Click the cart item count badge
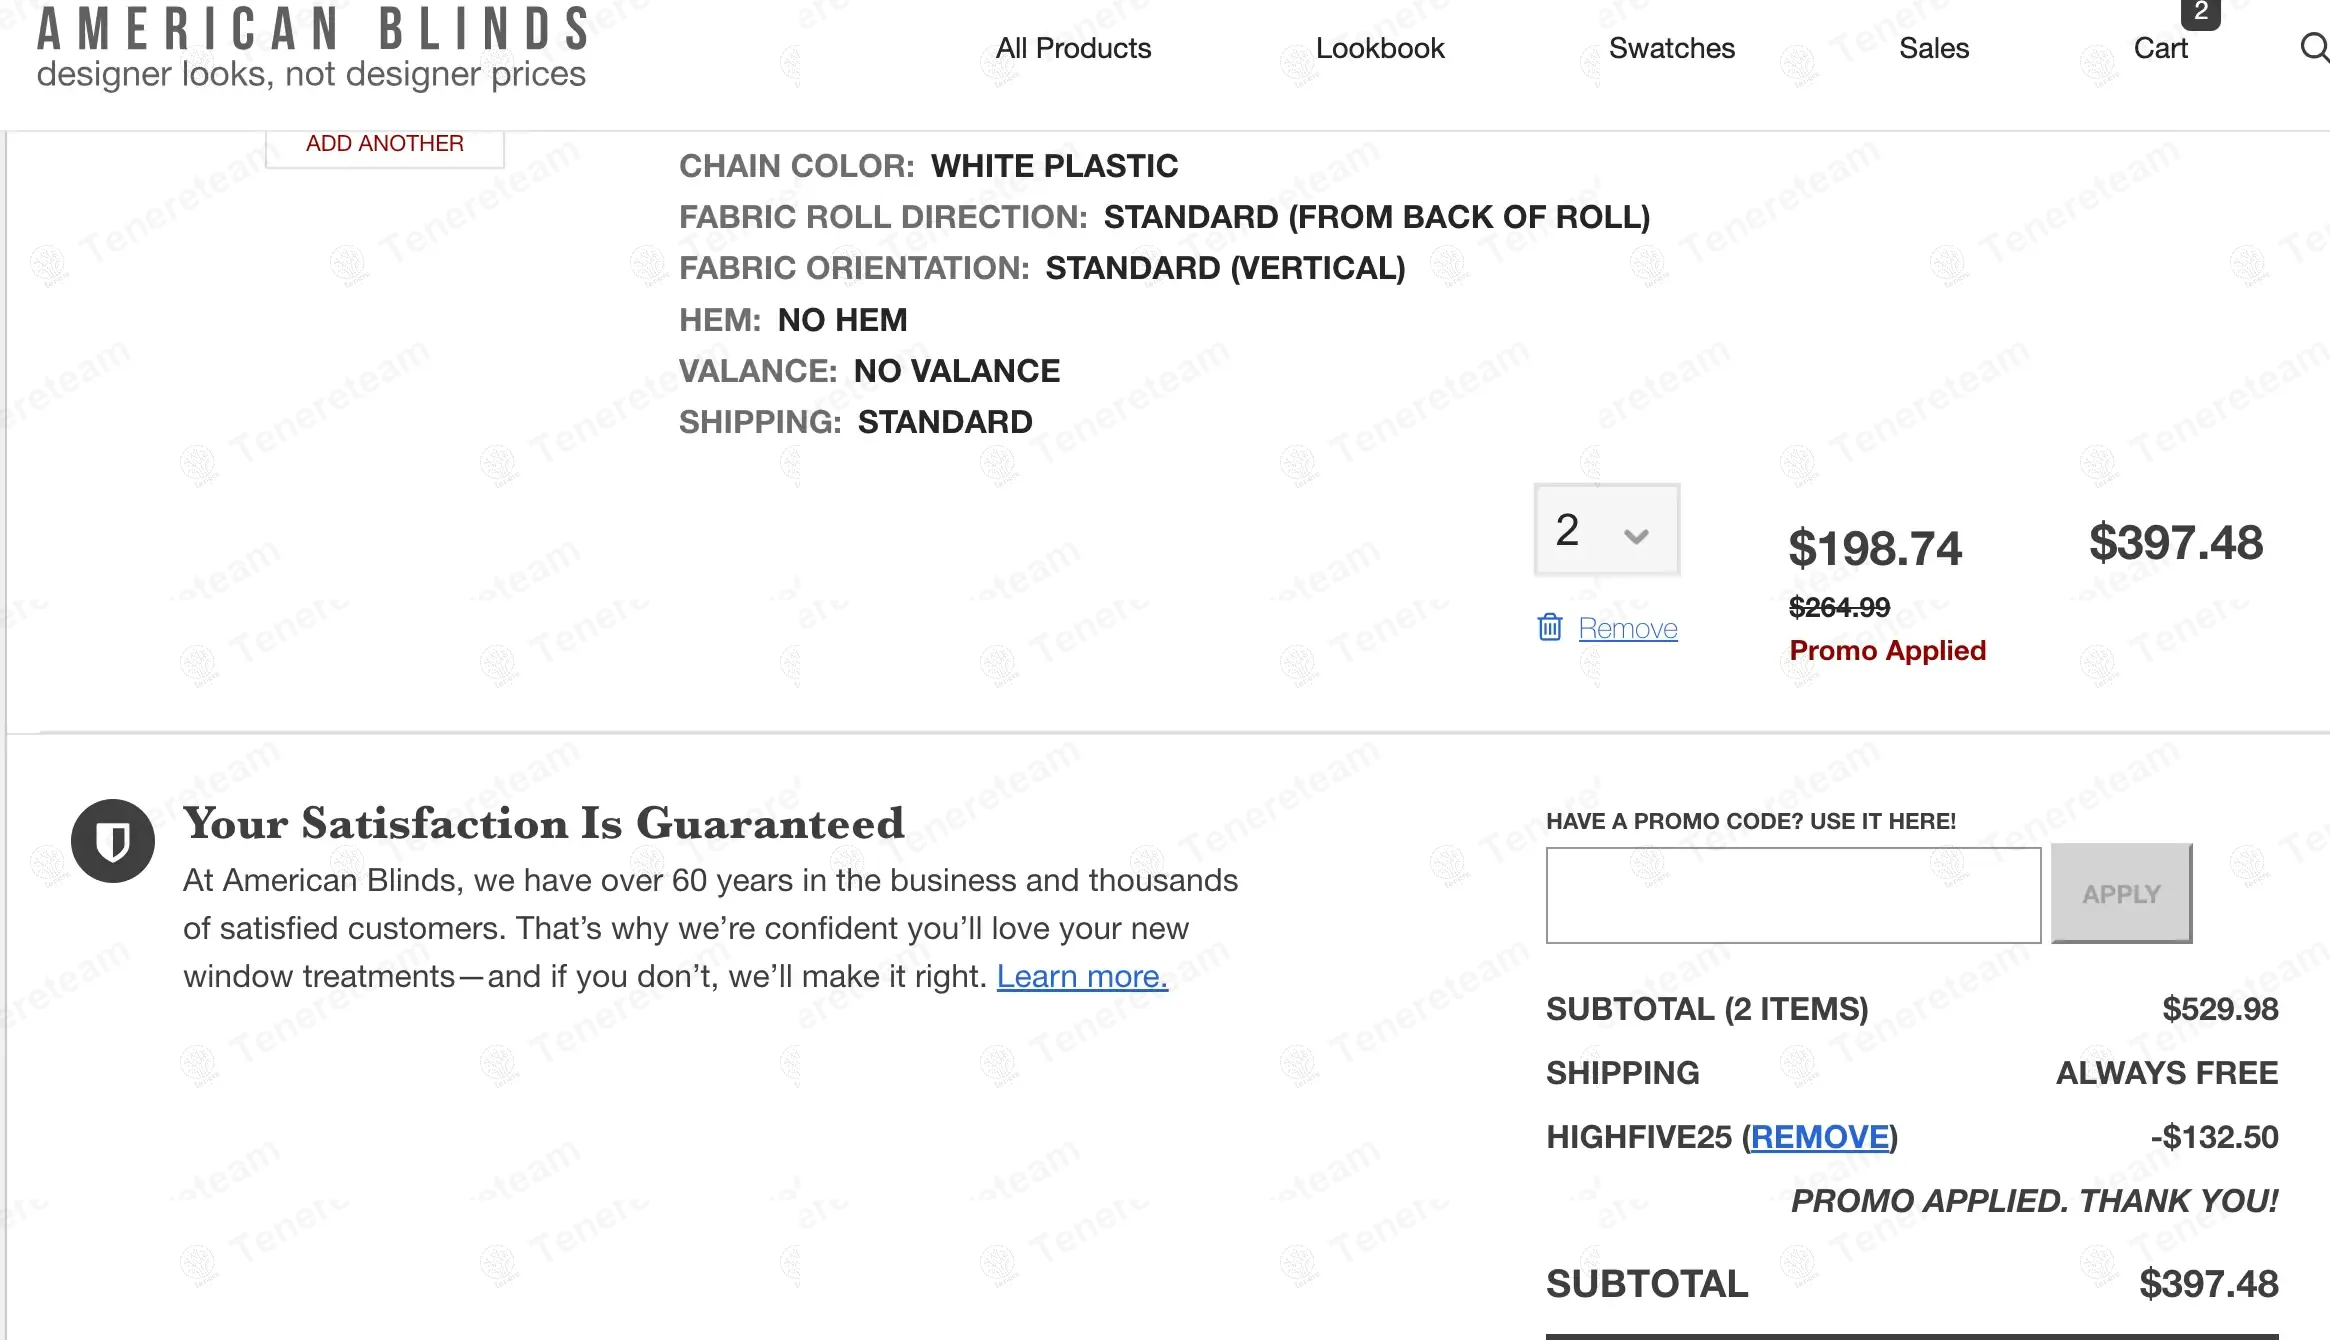2330x1340 pixels. coord(2200,12)
